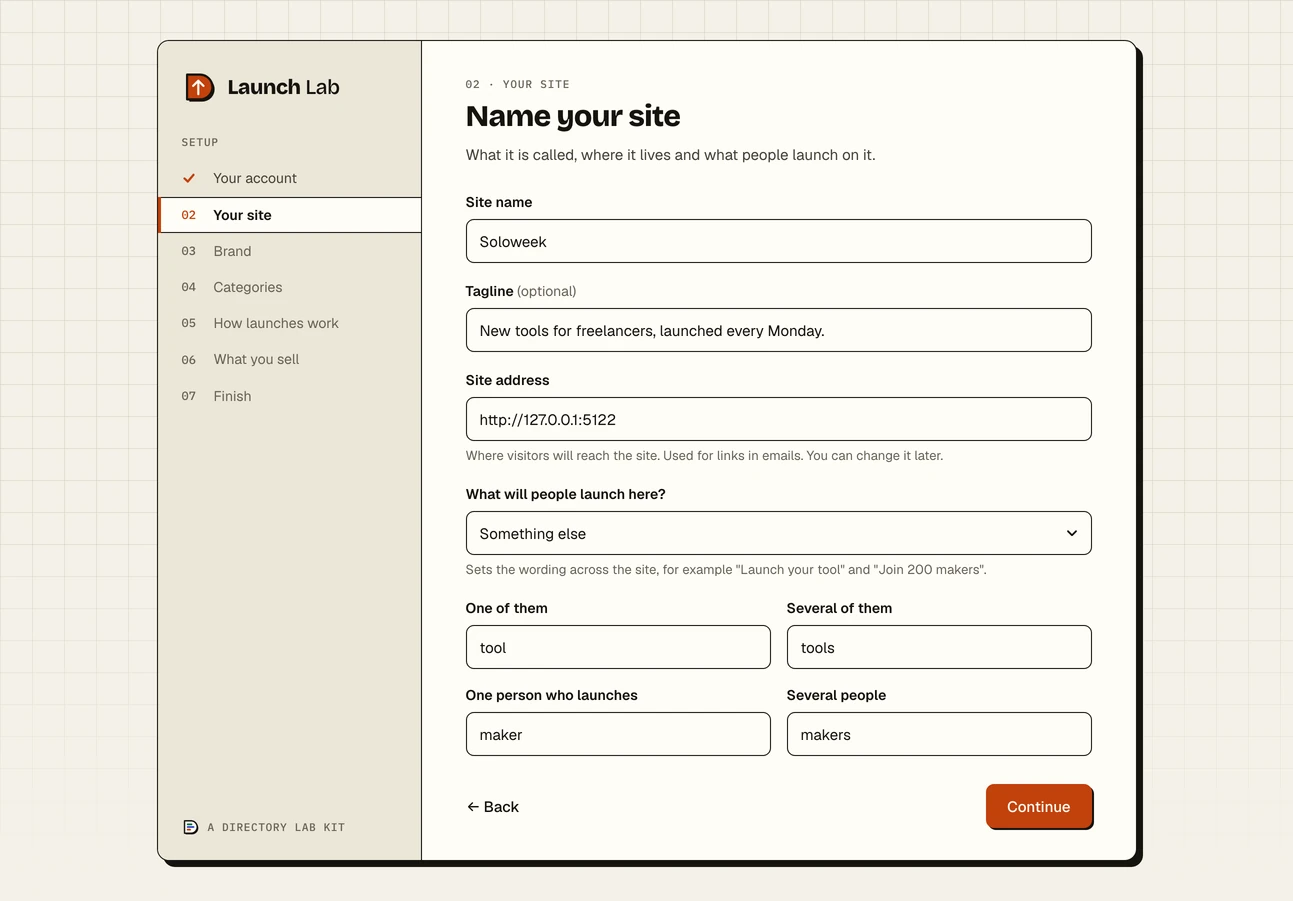Click the Tagline (optional) label

click(521, 291)
